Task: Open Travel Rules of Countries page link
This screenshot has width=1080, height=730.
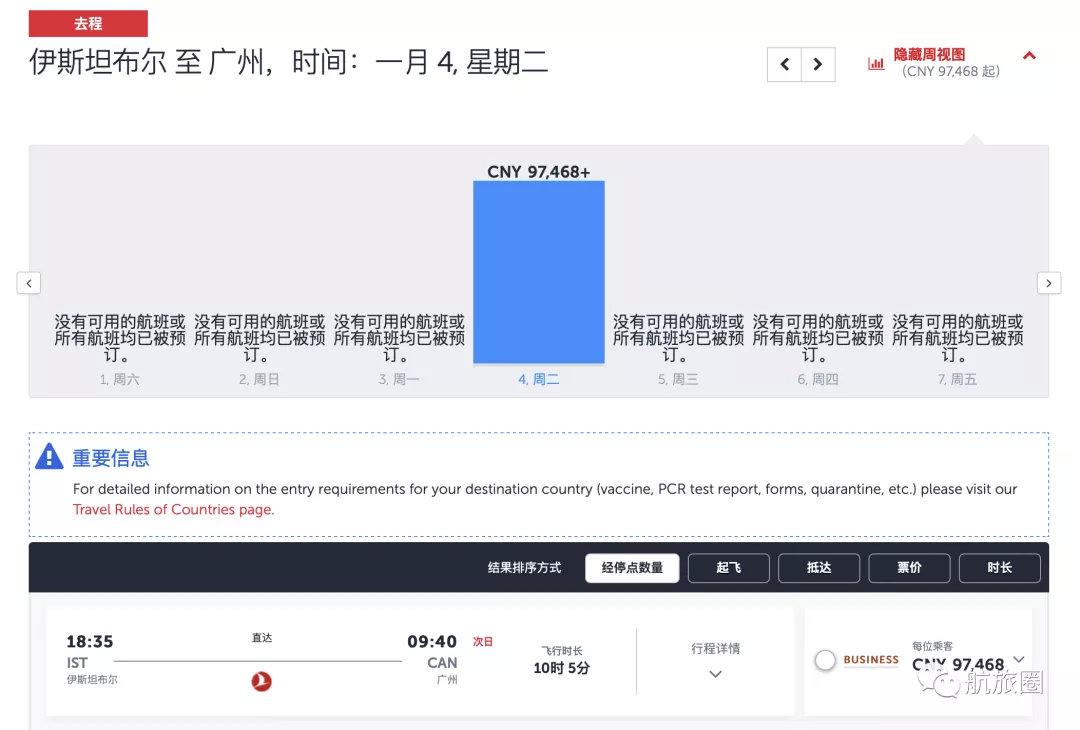Action: tap(174, 510)
